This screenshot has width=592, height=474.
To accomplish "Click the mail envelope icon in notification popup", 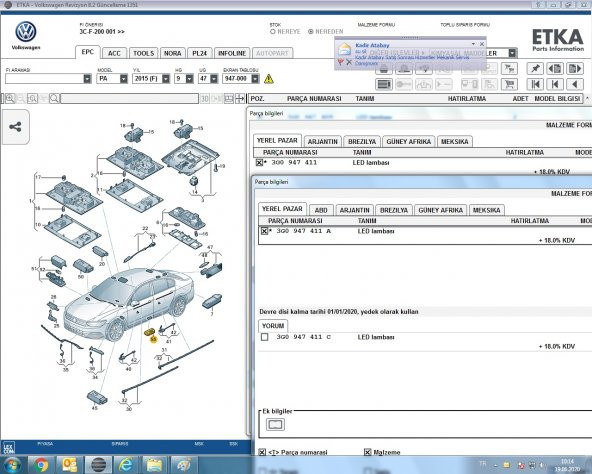I will point(344,49).
